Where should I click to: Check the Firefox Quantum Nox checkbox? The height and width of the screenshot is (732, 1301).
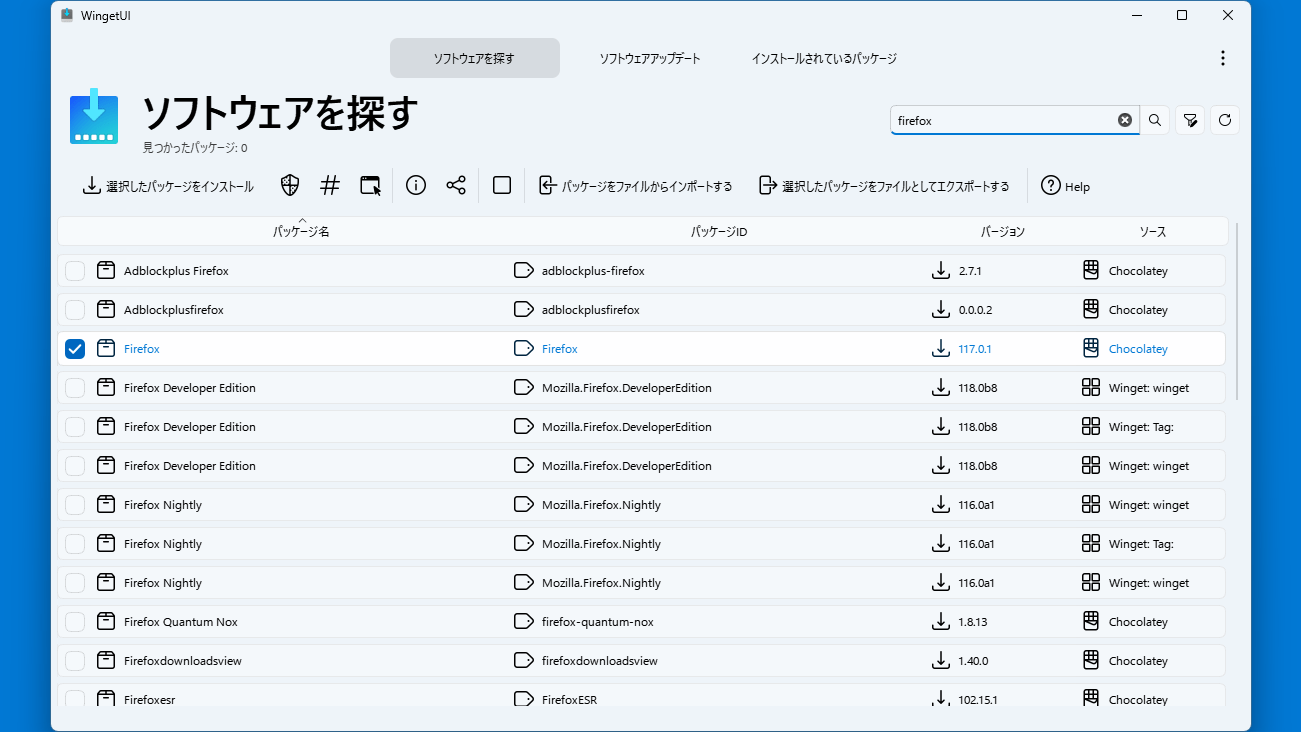point(75,622)
